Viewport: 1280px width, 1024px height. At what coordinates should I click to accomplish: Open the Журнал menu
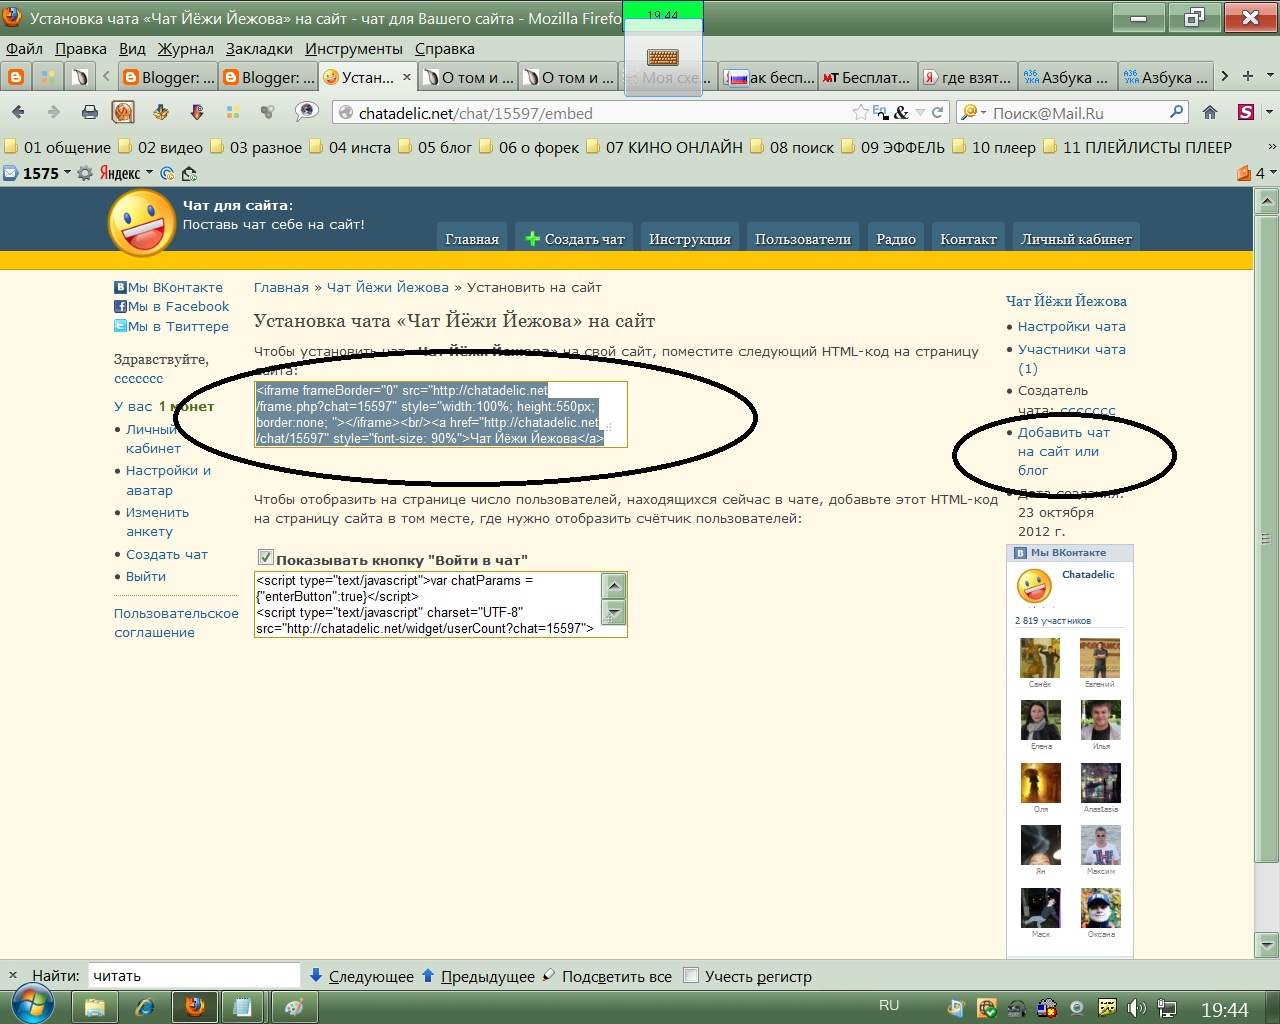pos(185,48)
